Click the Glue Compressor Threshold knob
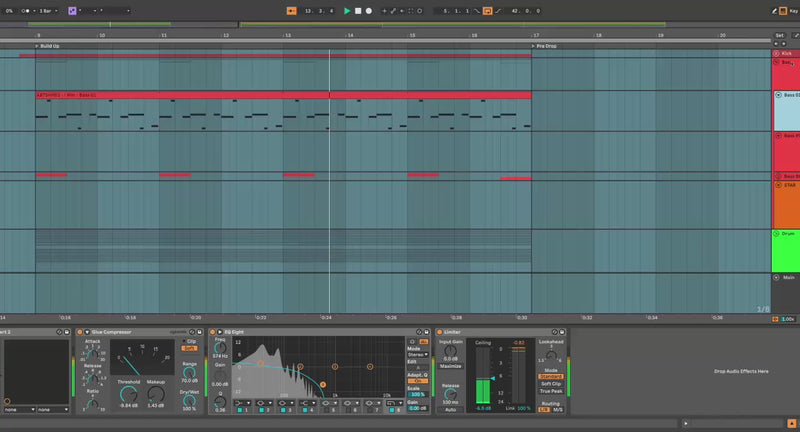 (x=129, y=394)
